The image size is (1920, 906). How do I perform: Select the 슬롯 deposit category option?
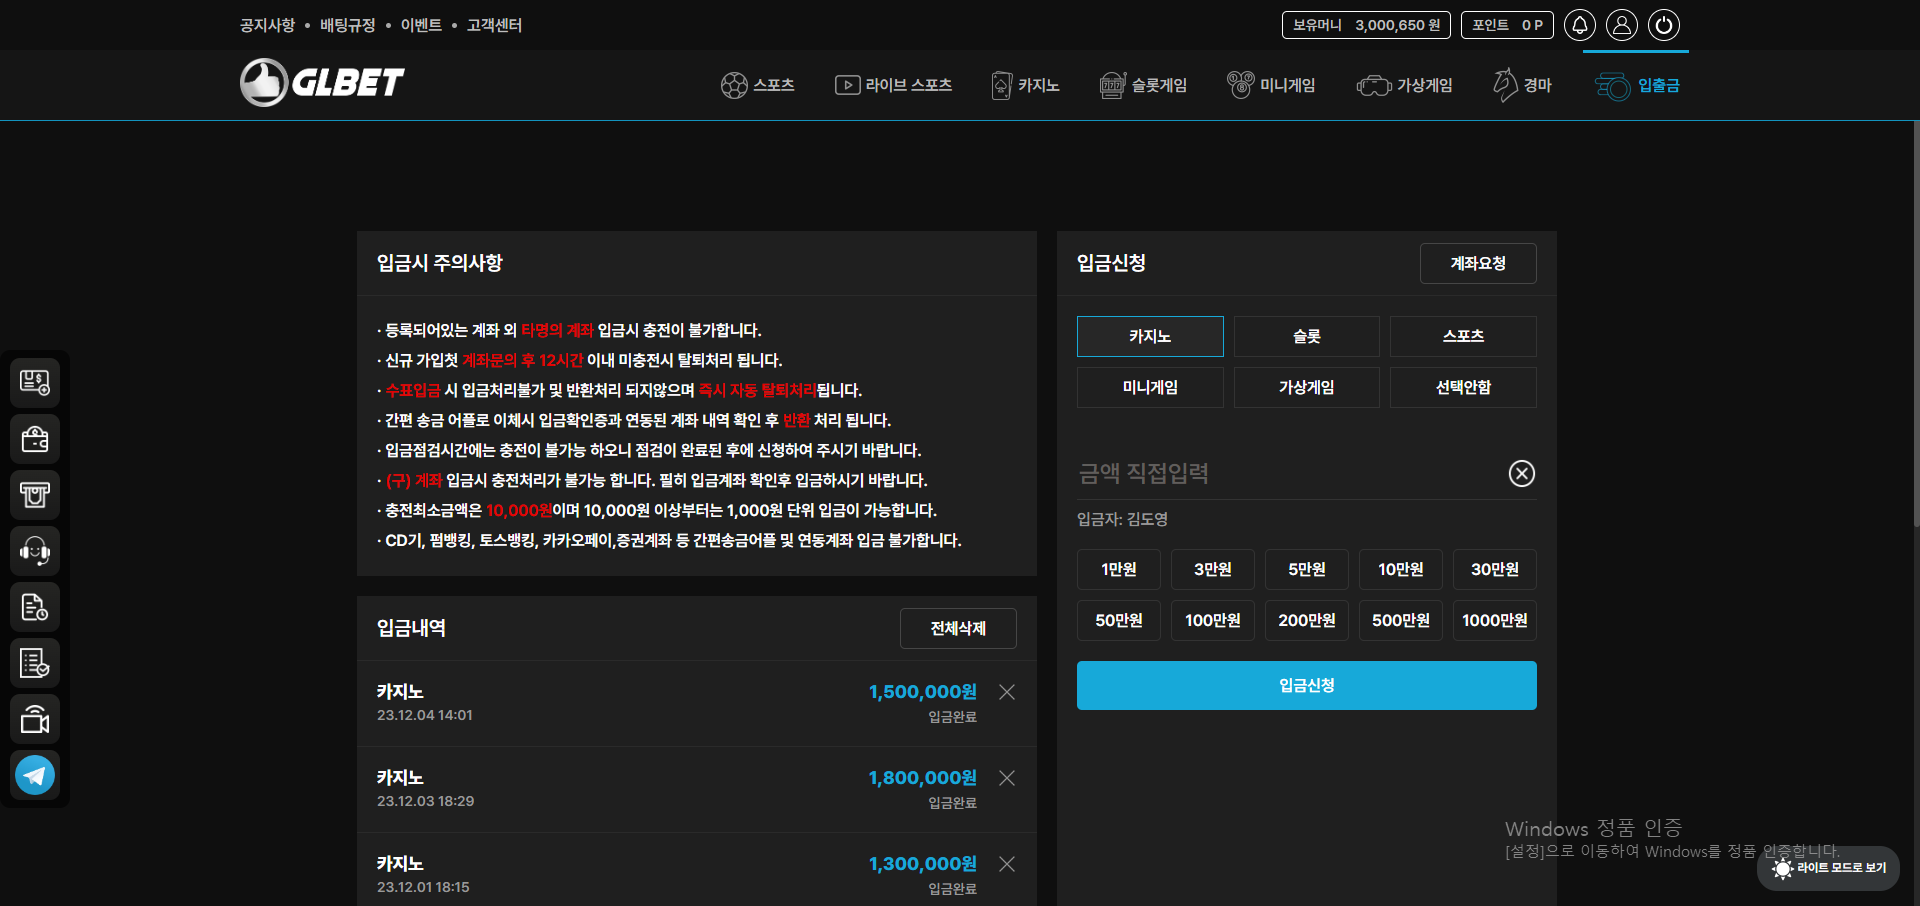coord(1306,337)
